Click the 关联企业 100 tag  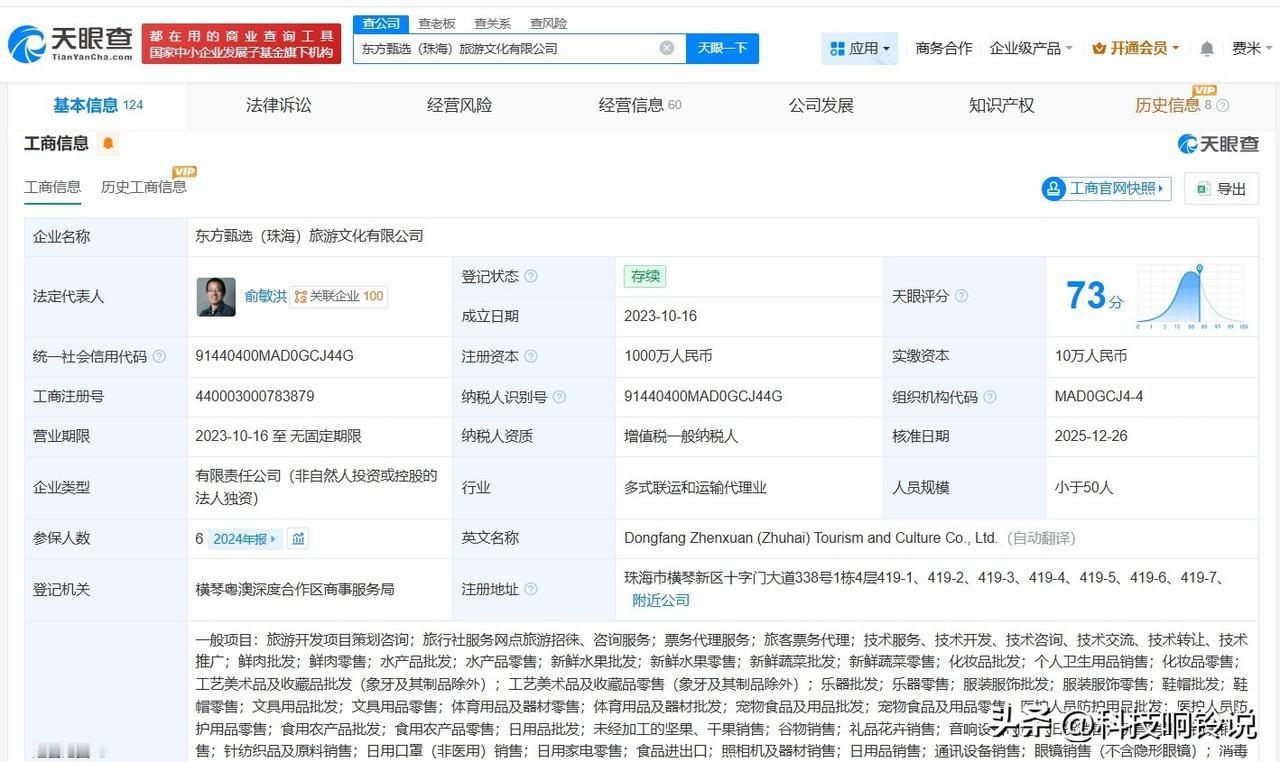tap(339, 297)
